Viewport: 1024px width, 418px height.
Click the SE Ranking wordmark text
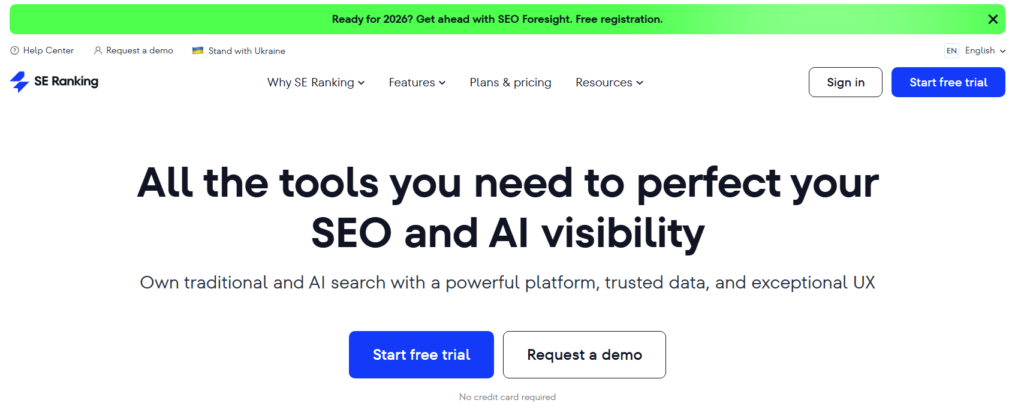click(x=67, y=82)
